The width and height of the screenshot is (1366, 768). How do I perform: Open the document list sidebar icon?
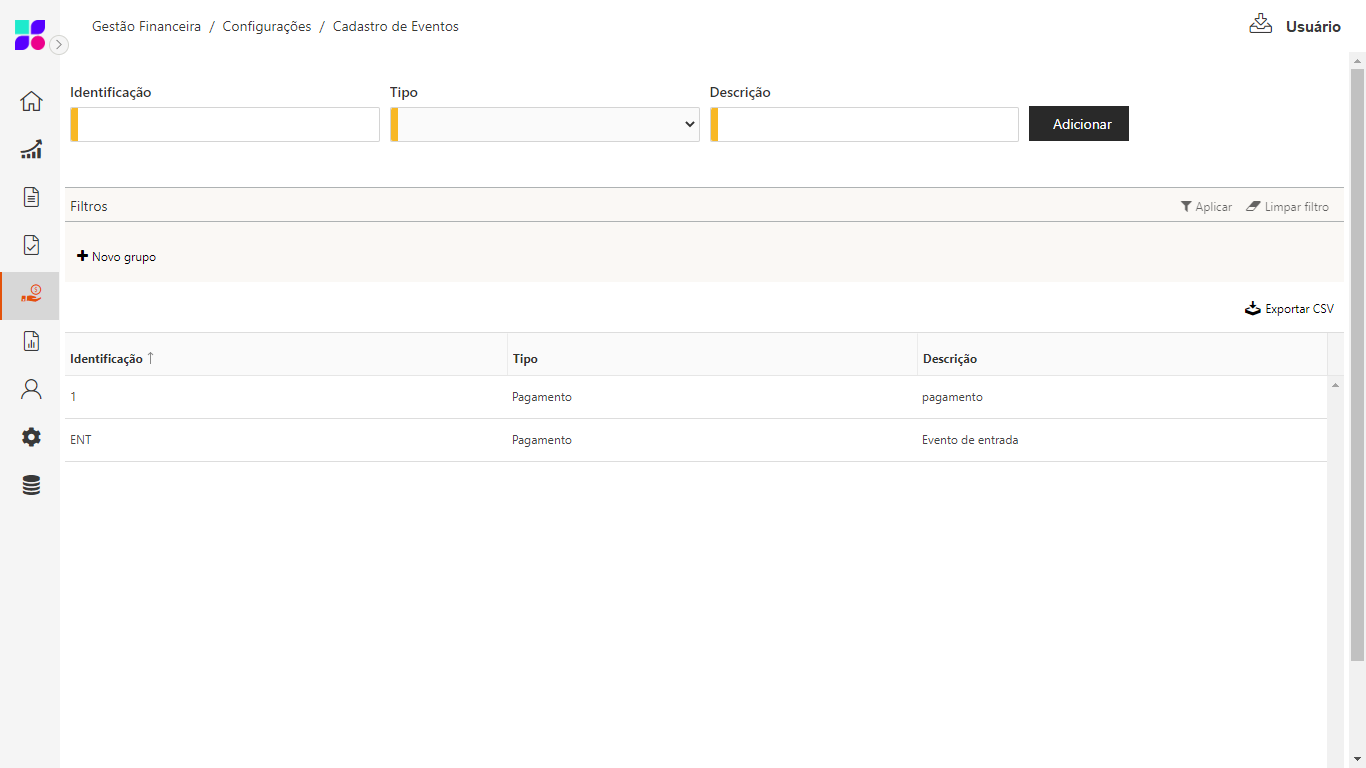(x=31, y=197)
